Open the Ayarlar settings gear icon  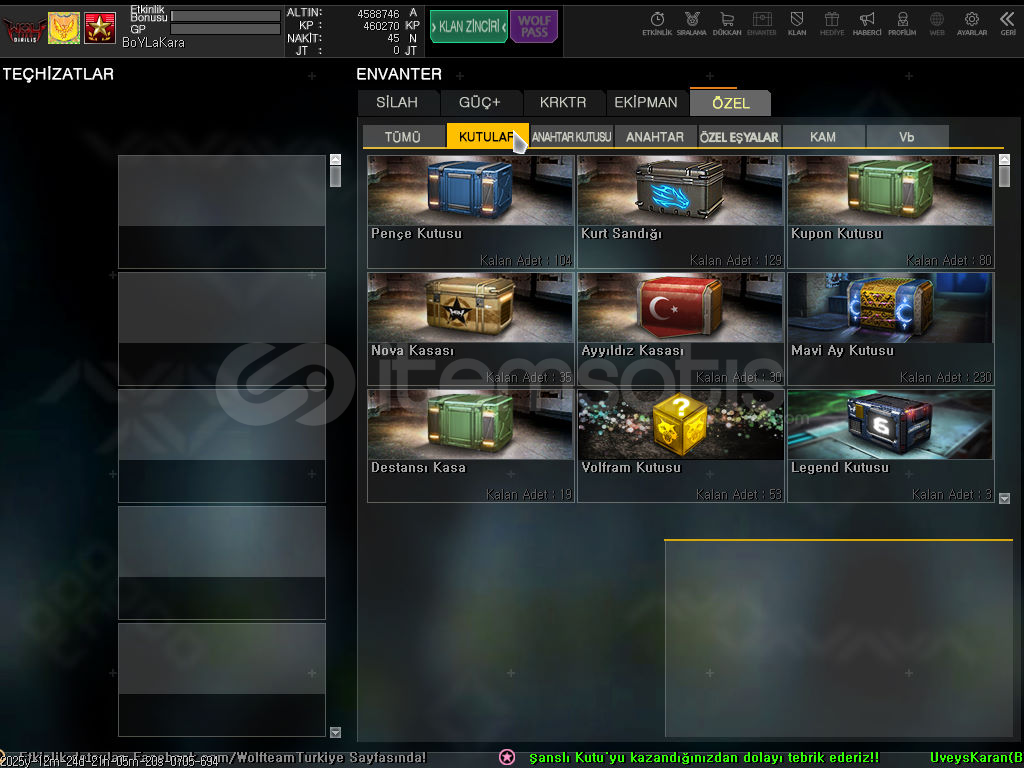point(972,23)
